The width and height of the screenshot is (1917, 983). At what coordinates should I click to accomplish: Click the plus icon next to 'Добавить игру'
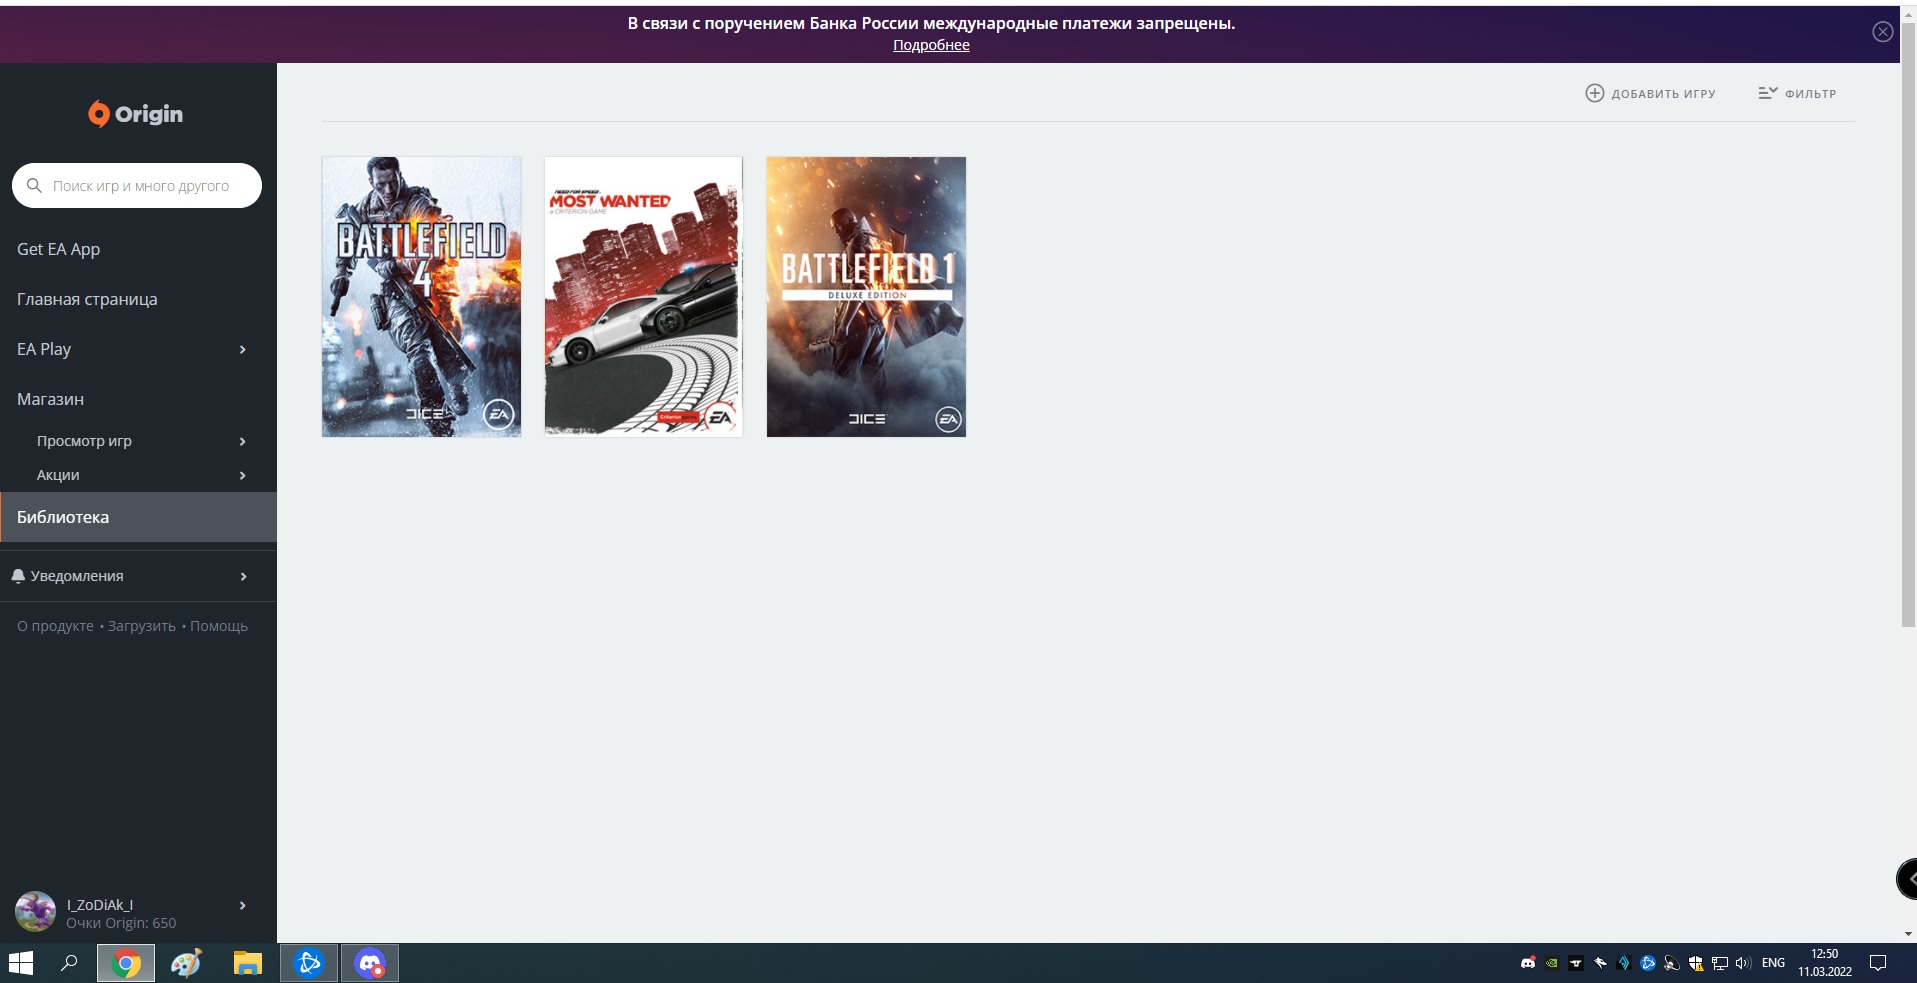pos(1594,92)
